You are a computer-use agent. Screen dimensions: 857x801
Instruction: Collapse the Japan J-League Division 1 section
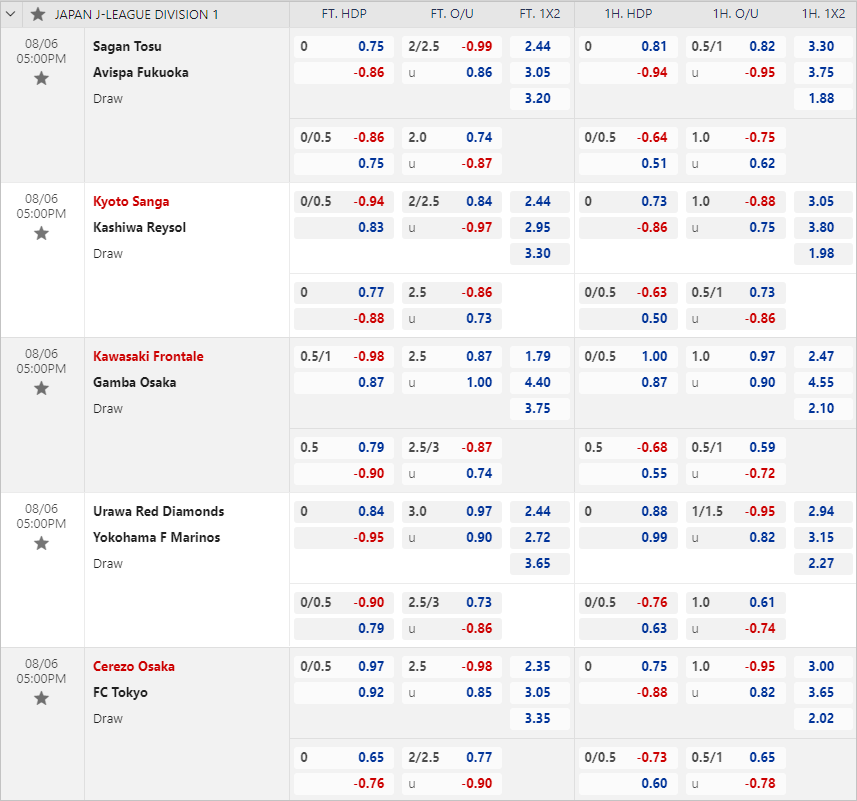coord(11,14)
